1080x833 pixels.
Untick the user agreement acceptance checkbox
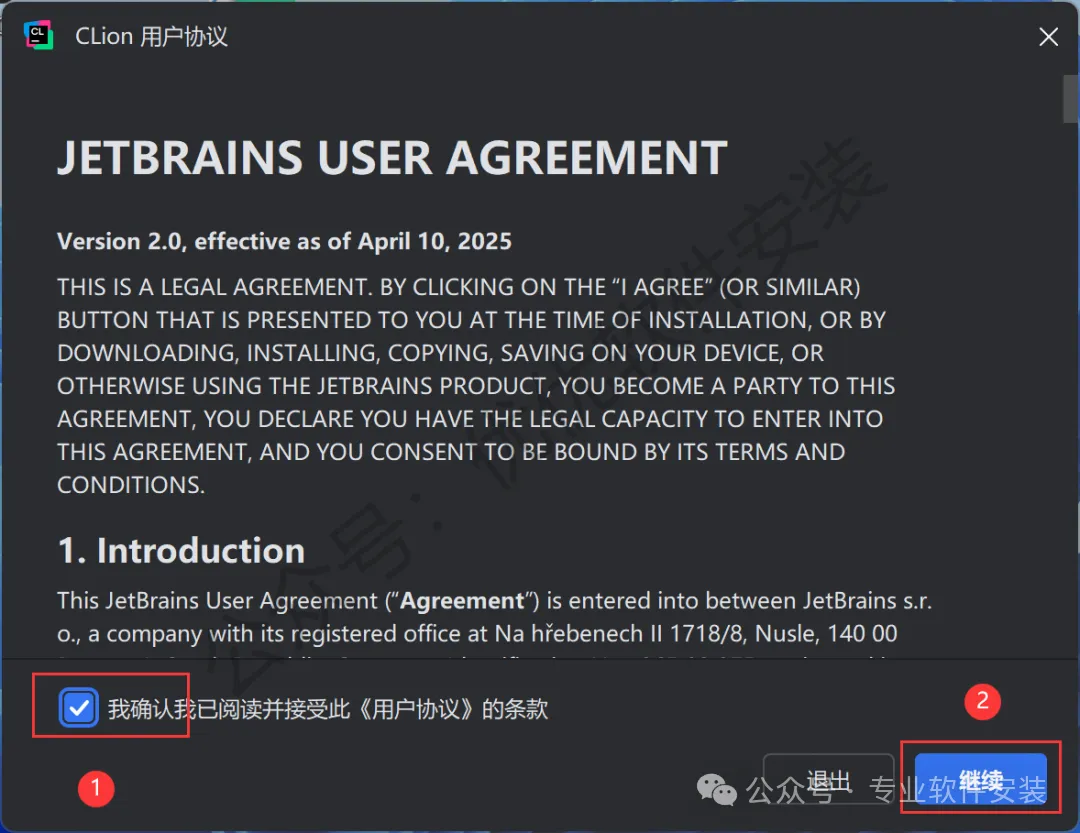click(79, 707)
